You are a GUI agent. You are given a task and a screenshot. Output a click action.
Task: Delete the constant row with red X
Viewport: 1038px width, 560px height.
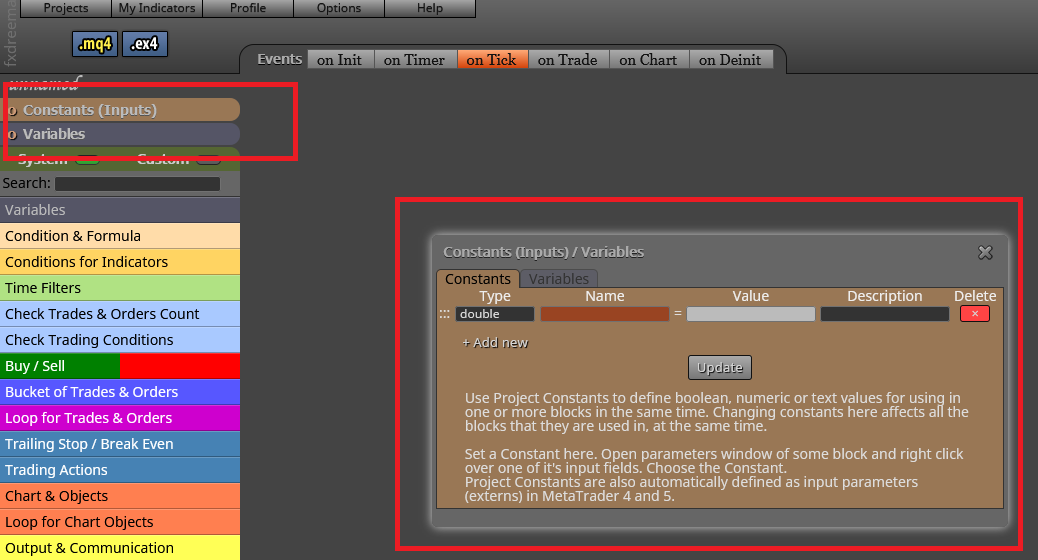[974, 314]
